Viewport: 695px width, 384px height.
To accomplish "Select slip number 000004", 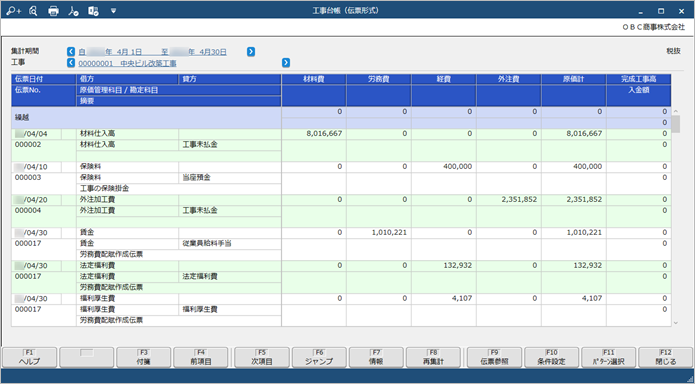I will click(x=28, y=210).
